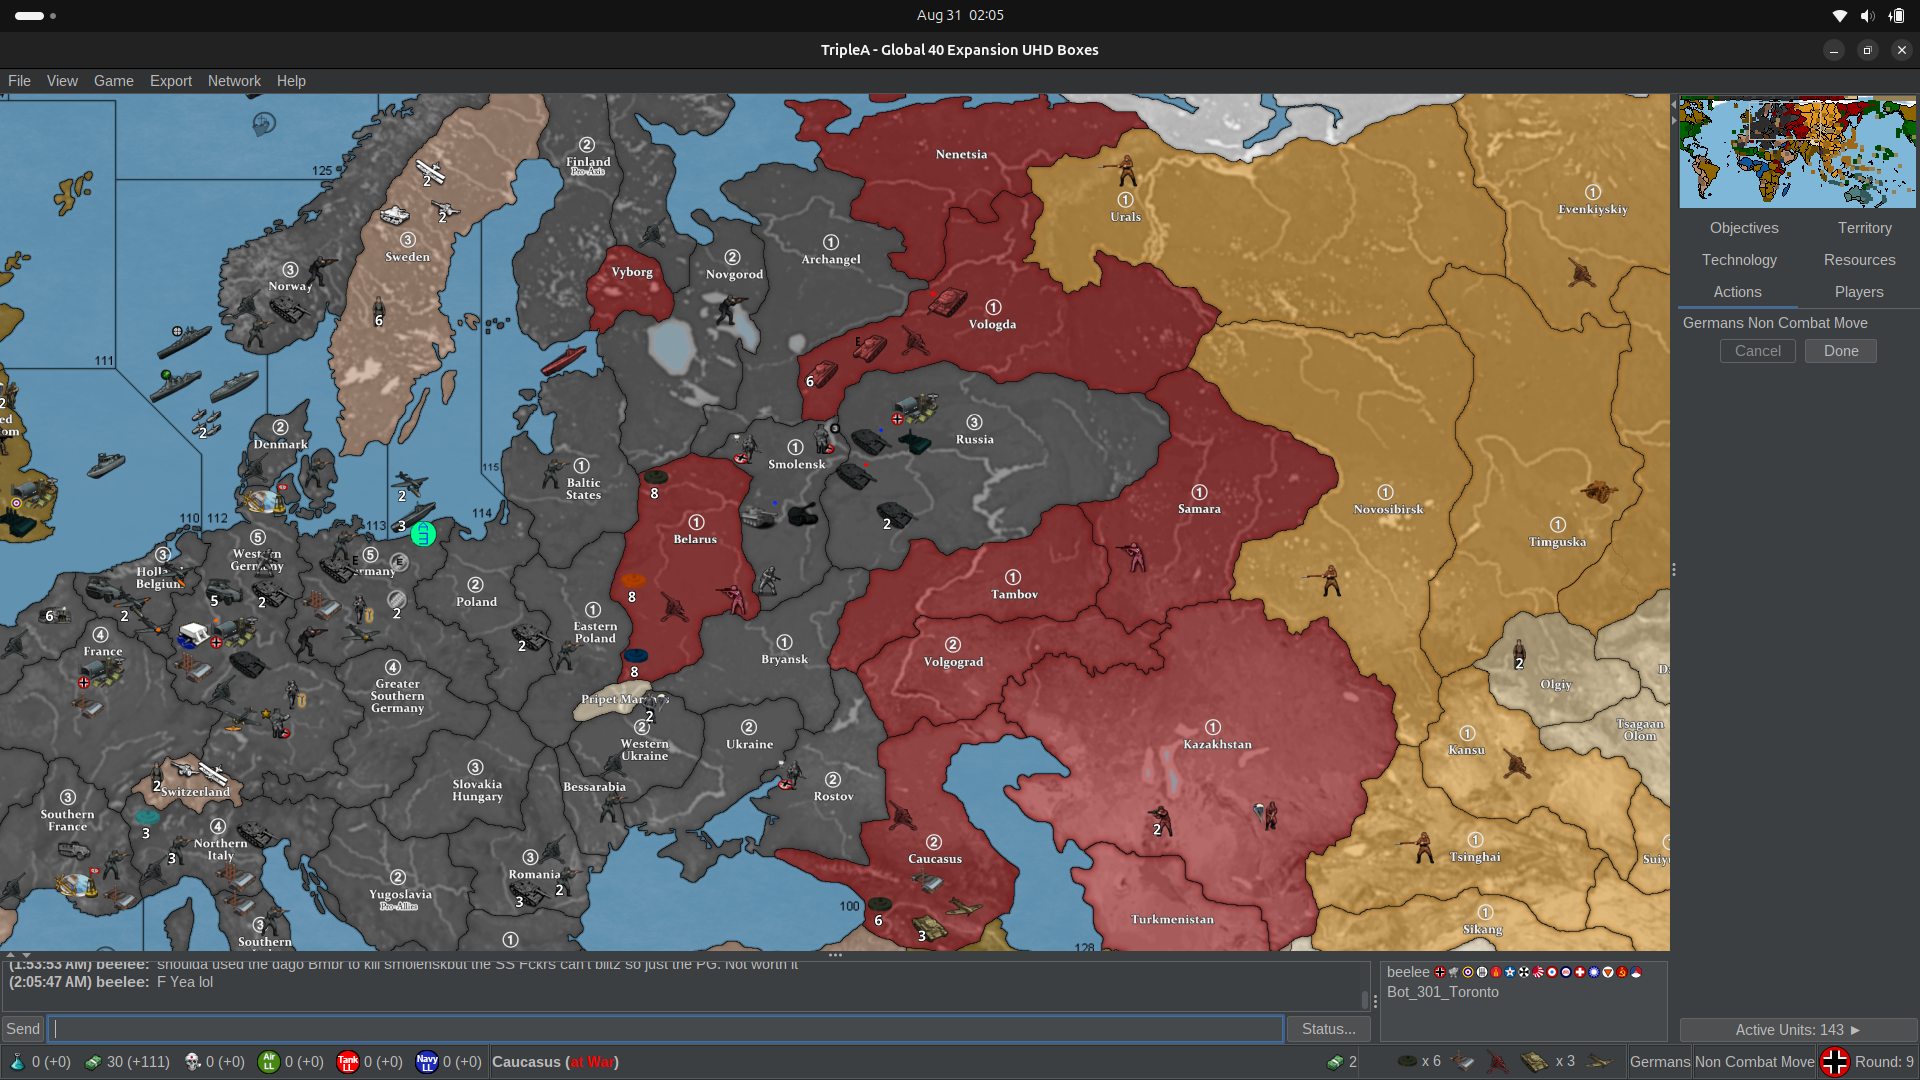Image resolution: width=1920 pixels, height=1080 pixels.
Task: Click the Poland territory label
Action: 476,602
